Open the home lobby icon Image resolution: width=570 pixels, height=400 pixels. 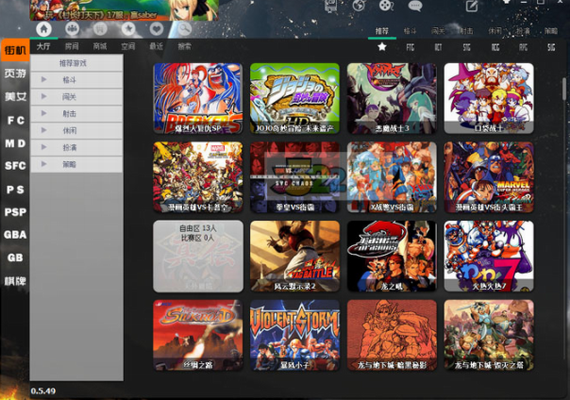point(44,29)
